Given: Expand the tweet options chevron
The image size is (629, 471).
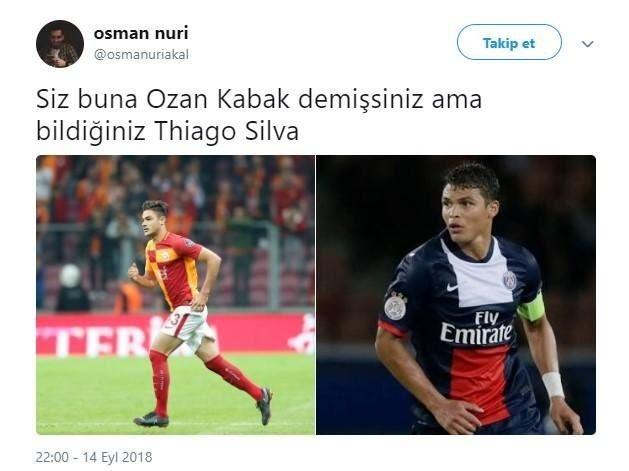Looking at the screenshot, I should coord(587,44).
